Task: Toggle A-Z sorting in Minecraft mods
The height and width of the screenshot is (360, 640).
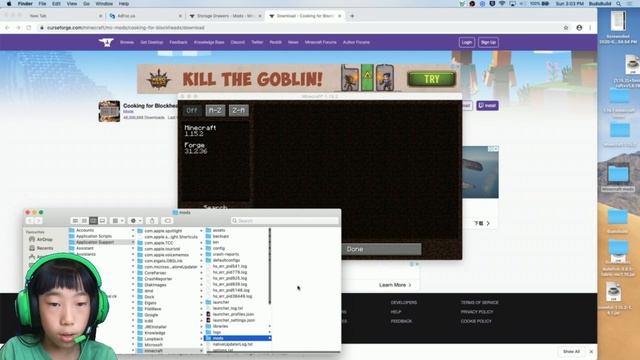Action: tap(215, 110)
